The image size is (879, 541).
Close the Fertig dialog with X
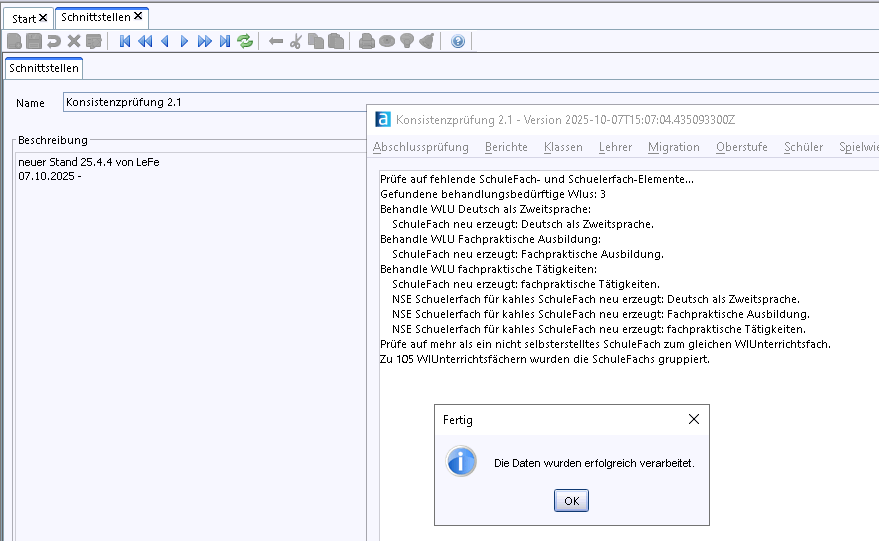[x=694, y=420]
